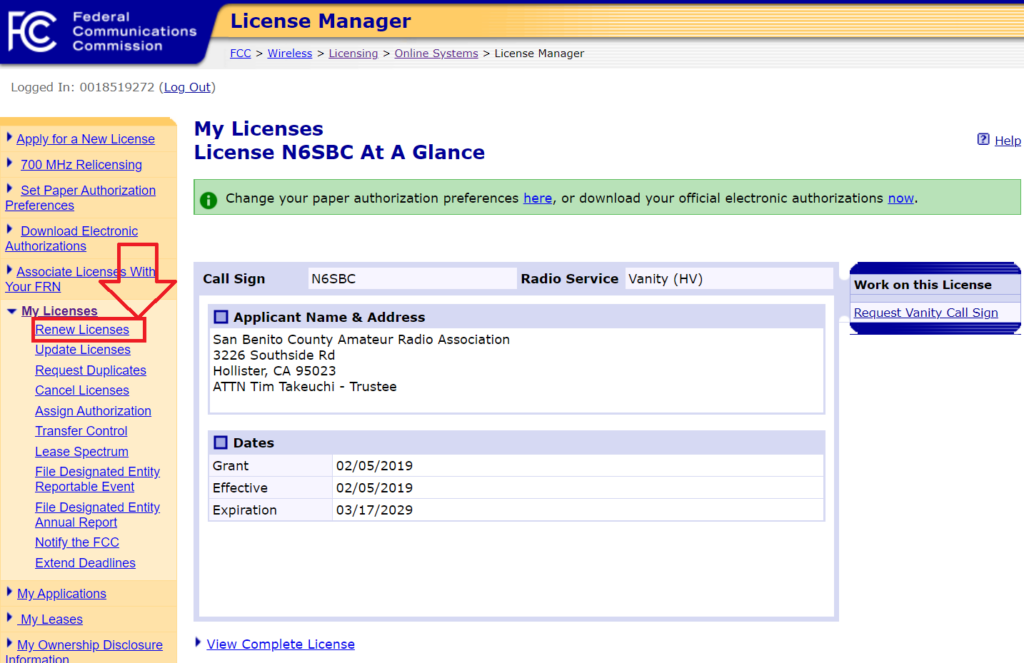Click the Logged In FRN number 0018519272
The height and width of the screenshot is (663, 1024).
coord(117,88)
